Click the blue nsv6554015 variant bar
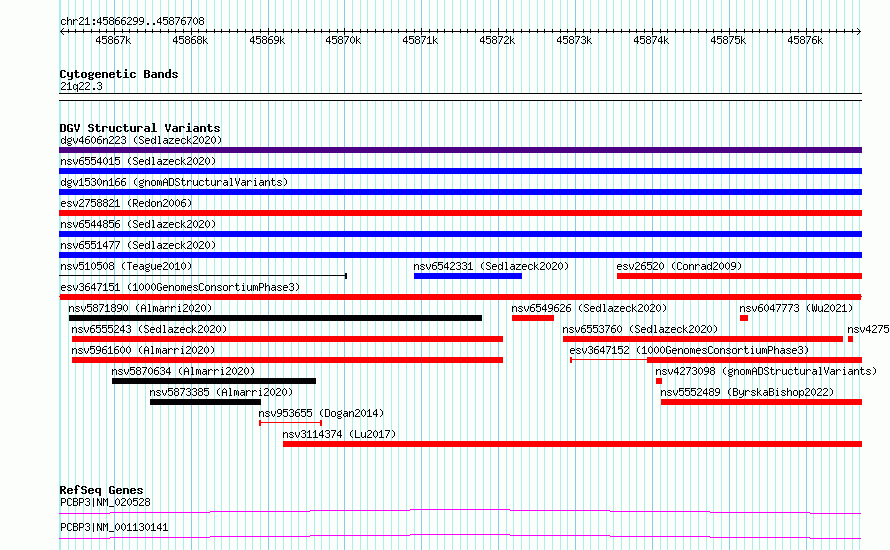 pyautogui.click(x=460, y=171)
